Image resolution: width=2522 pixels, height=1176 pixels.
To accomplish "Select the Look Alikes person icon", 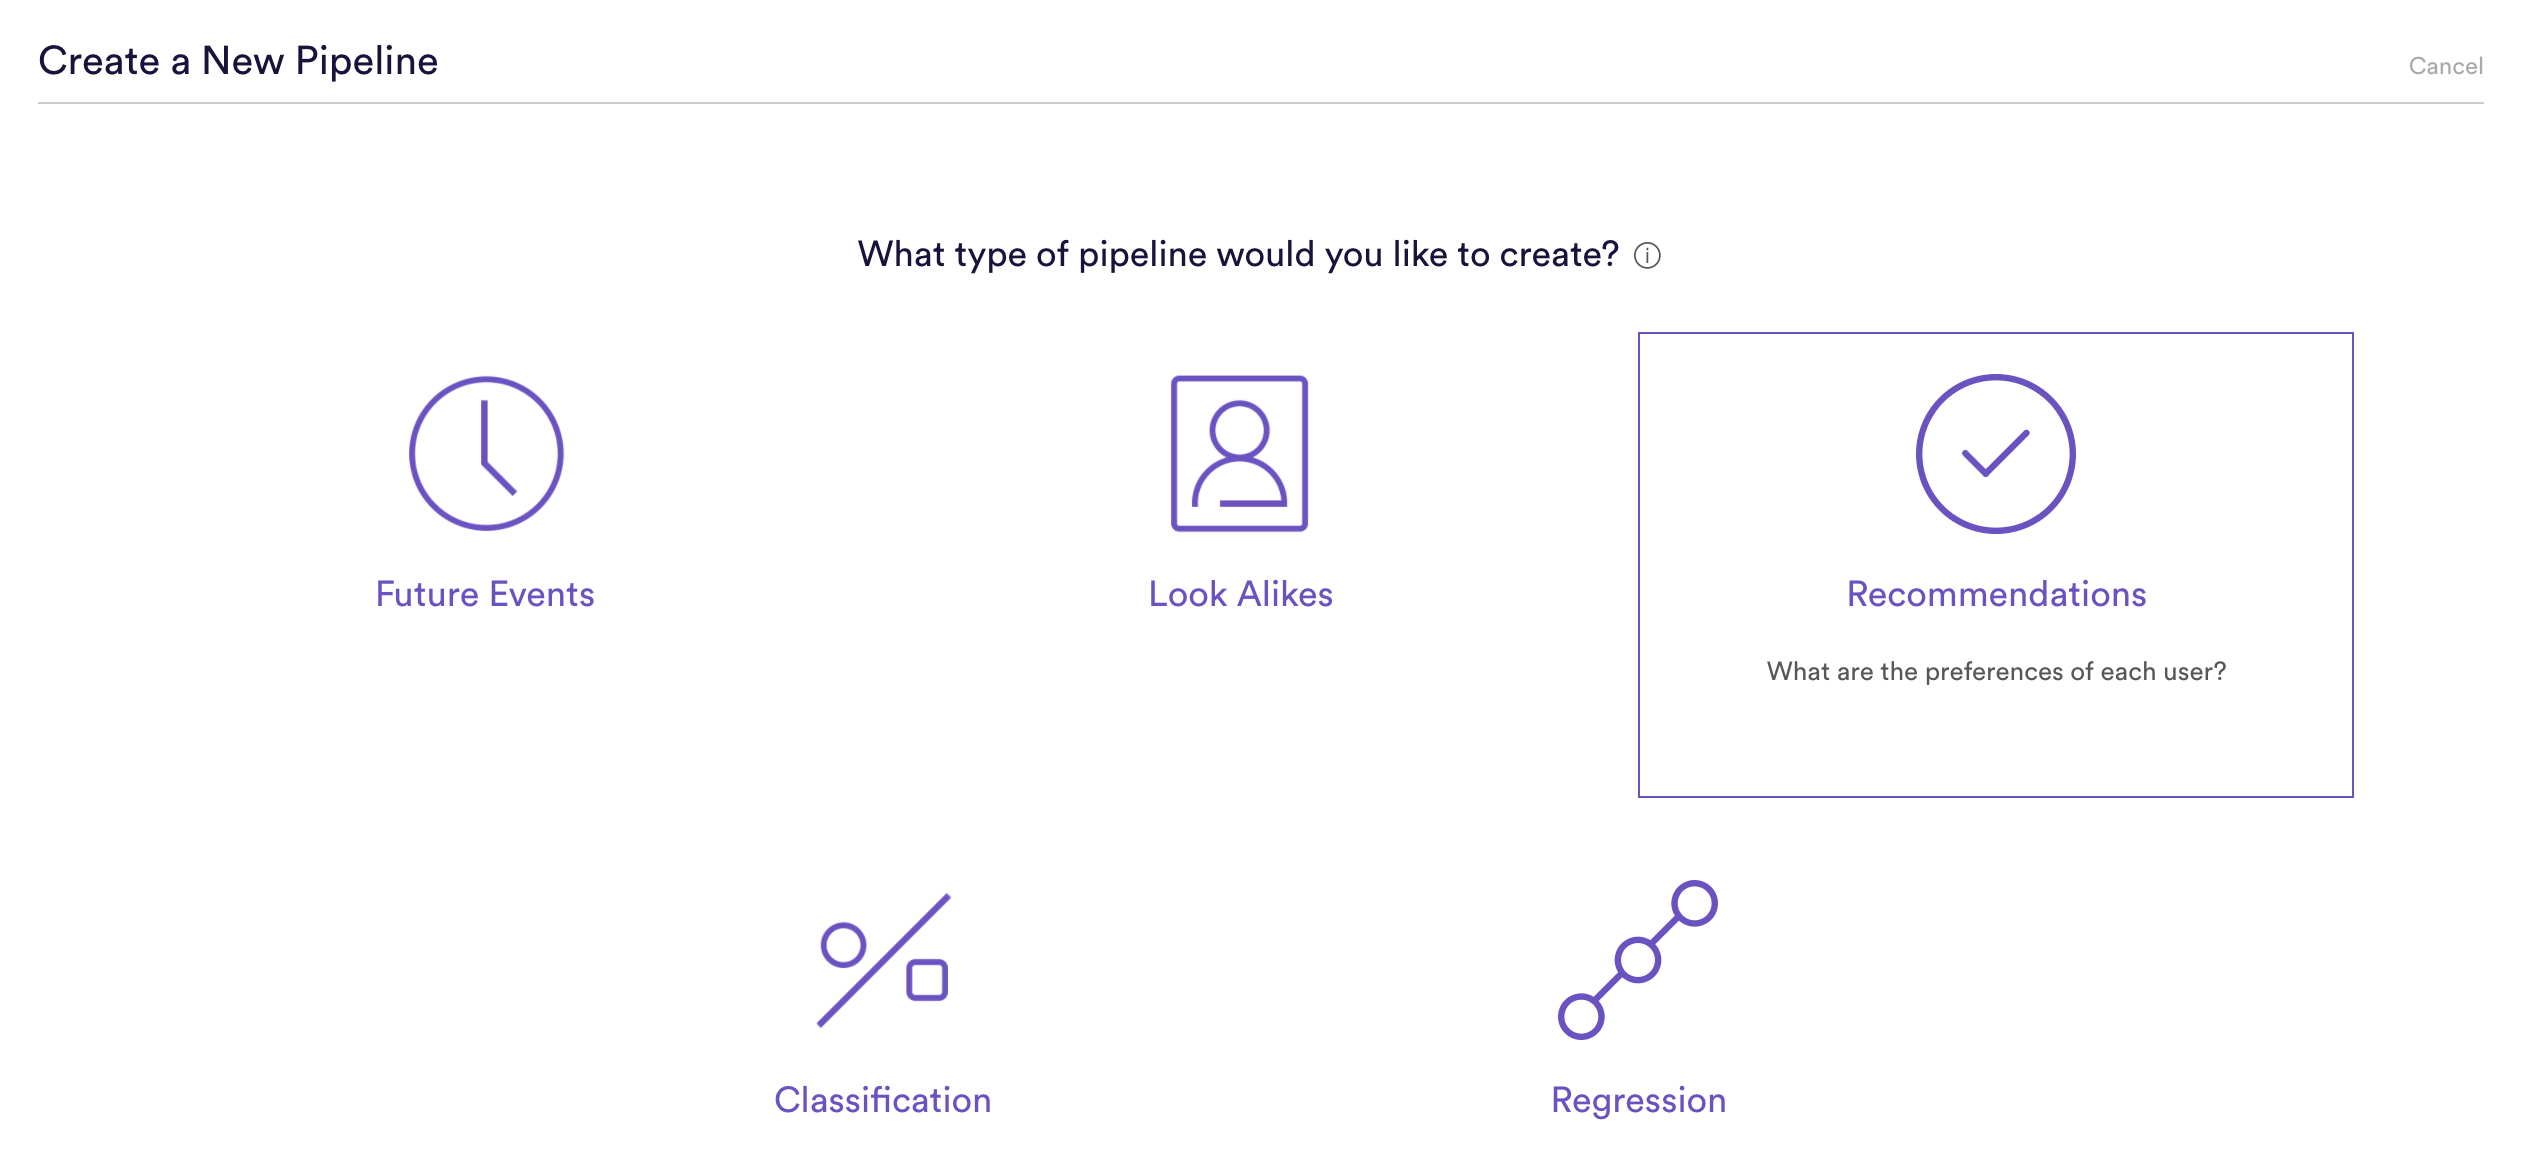I will click(x=1239, y=453).
